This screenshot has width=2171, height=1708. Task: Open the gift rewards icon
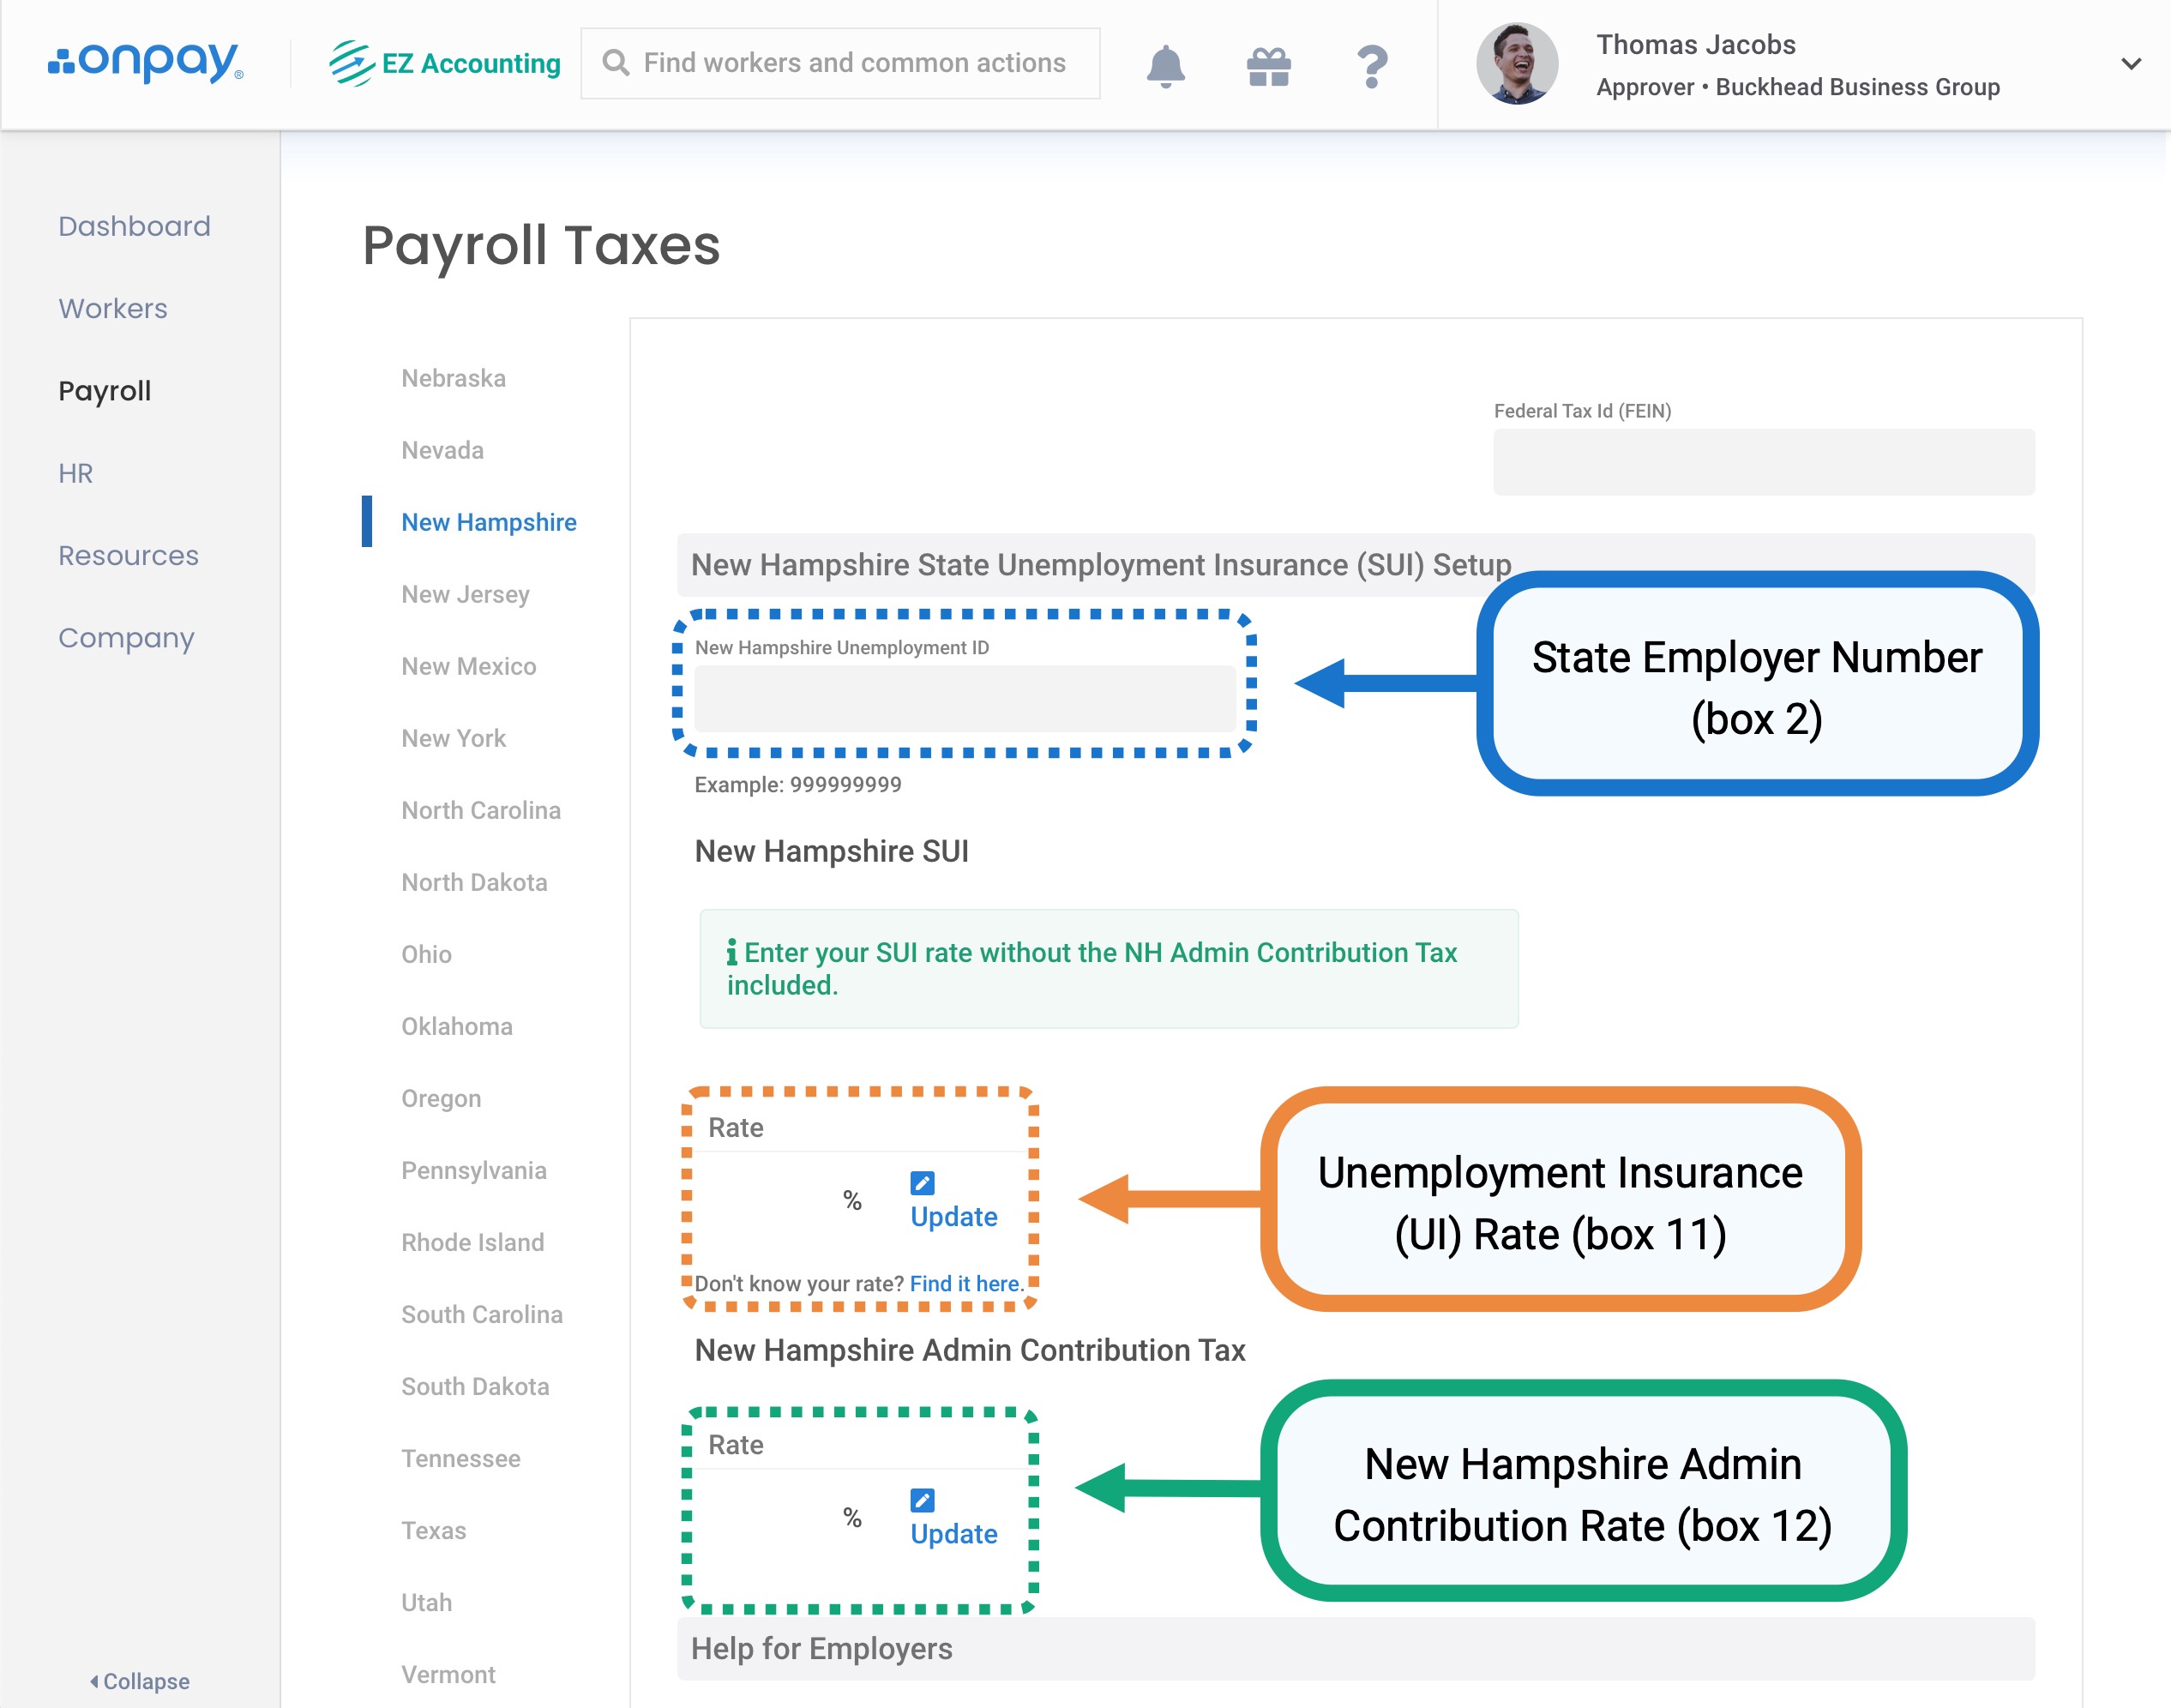1268,66
